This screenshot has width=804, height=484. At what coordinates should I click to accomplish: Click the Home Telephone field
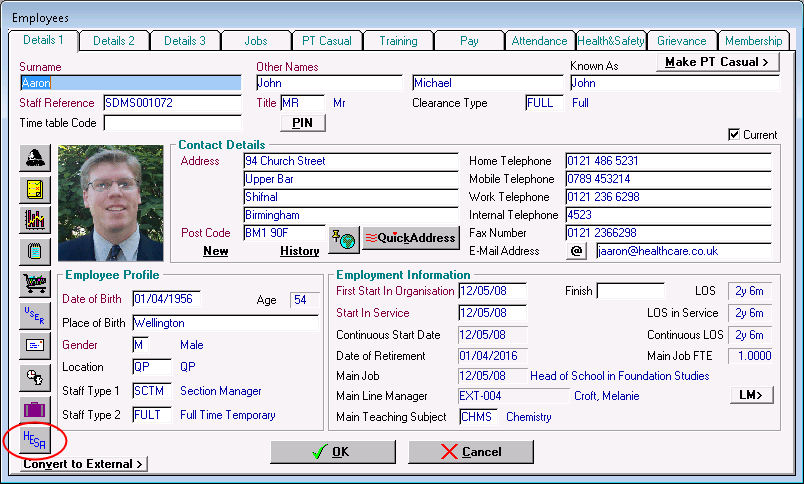coord(669,161)
